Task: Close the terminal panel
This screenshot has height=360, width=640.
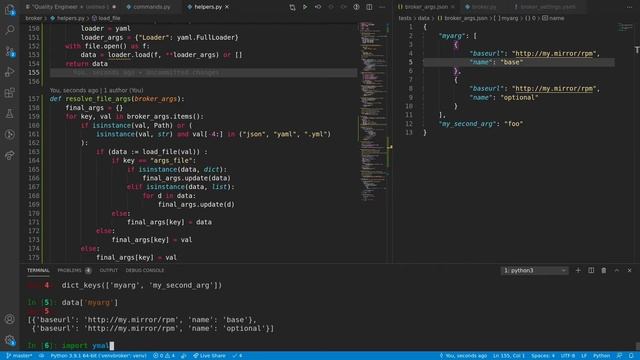Action: 629,270
